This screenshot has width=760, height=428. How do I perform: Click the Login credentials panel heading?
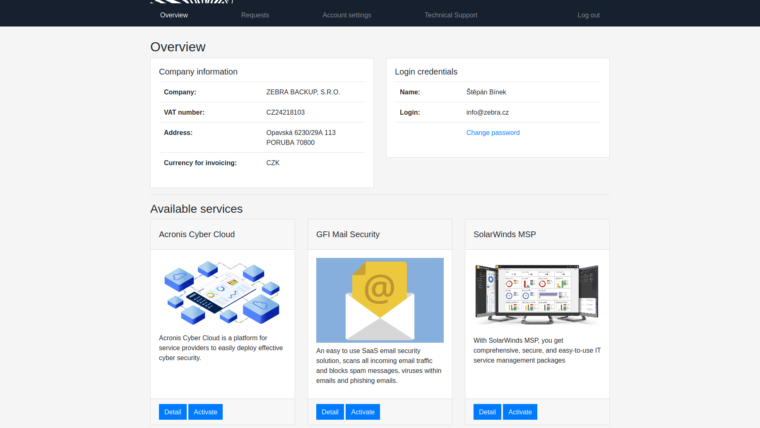pyautogui.click(x=426, y=72)
